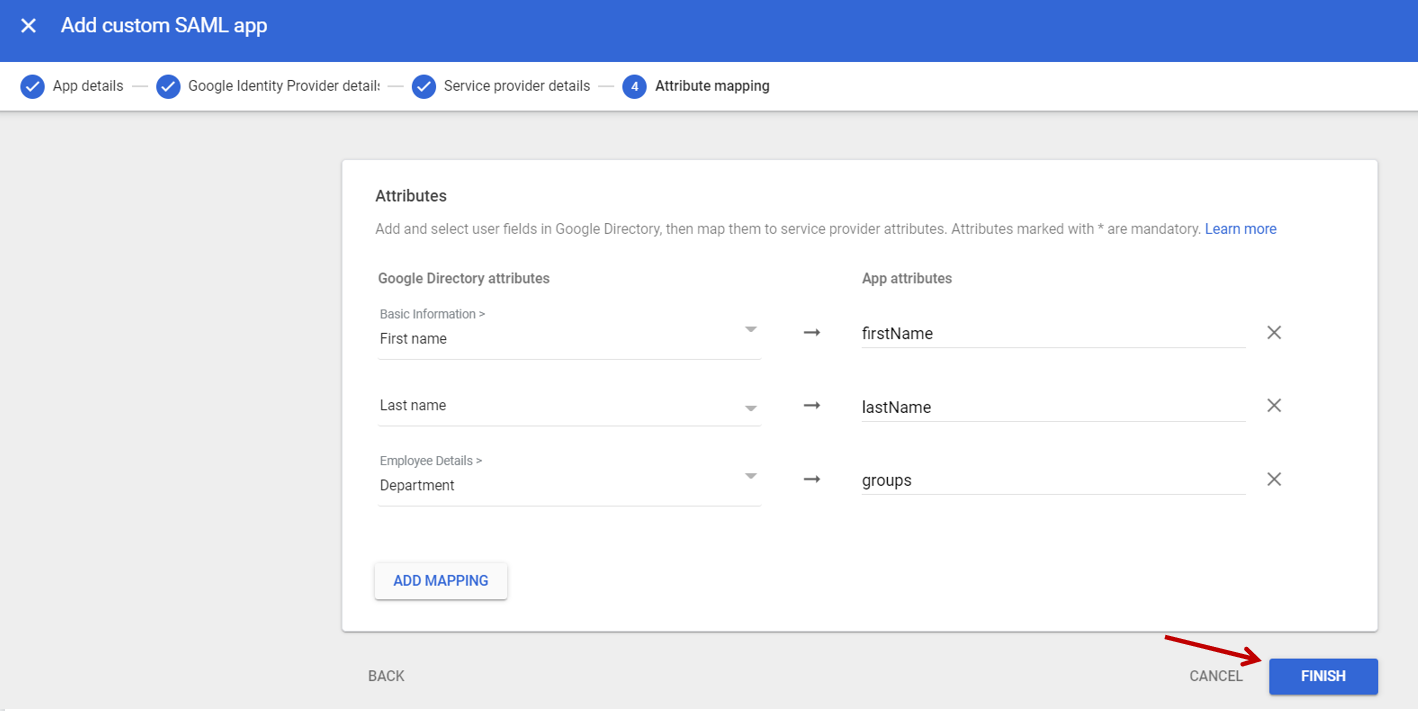Open the Learn more link
The width and height of the screenshot is (1418, 711).
pos(1240,229)
